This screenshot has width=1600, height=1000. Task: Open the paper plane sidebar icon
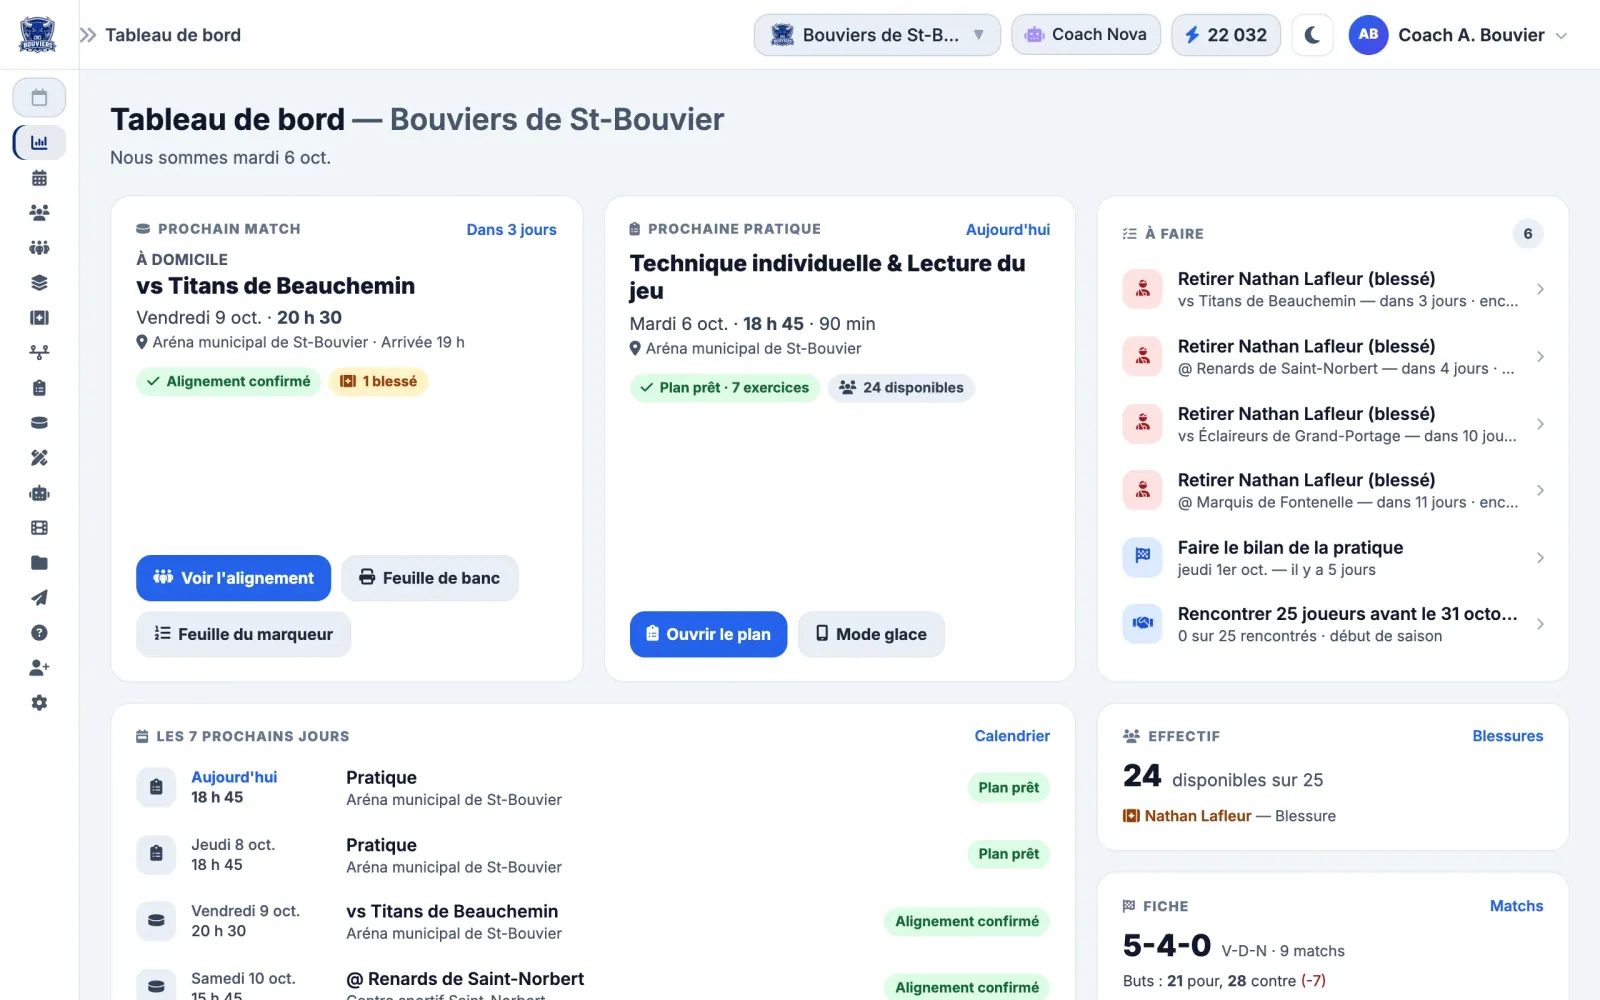point(39,598)
